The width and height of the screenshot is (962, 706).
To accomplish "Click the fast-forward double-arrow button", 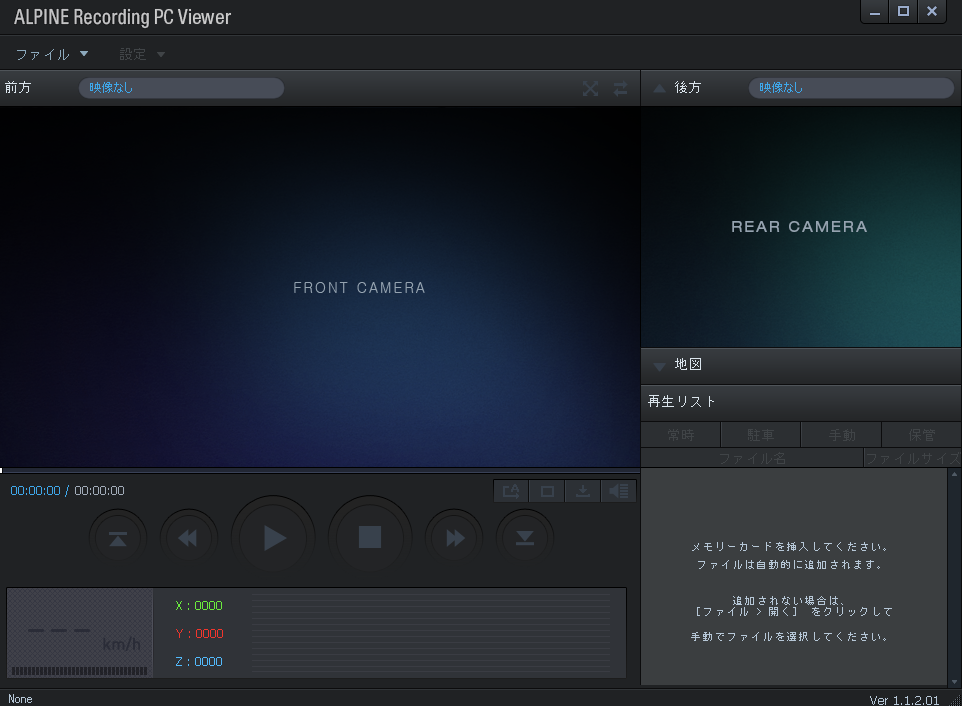I will coord(455,539).
